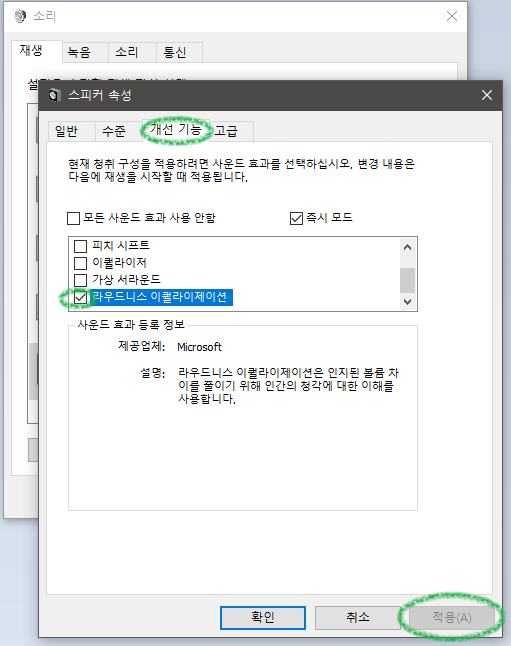Image resolution: width=511 pixels, height=646 pixels.
Task: Click the speaker icon in 스피커 속성 title bar
Action: [54, 95]
